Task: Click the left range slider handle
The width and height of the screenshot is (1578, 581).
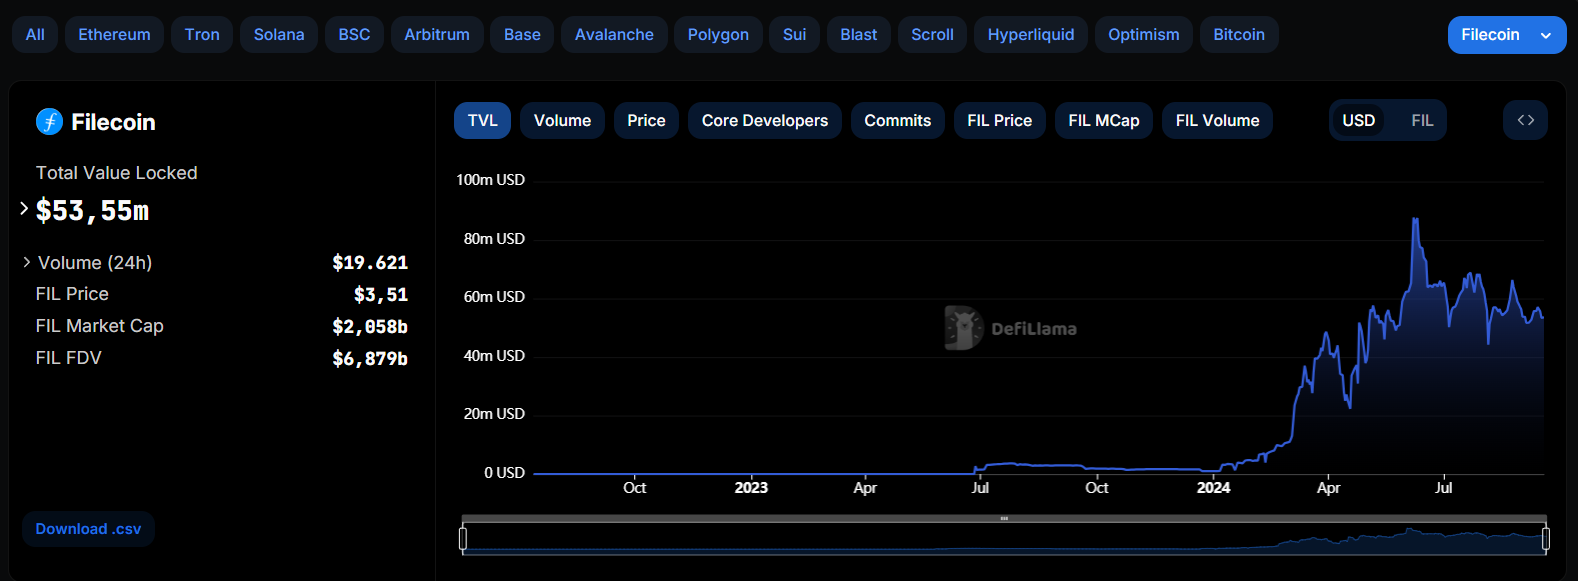Action: click(462, 539)
